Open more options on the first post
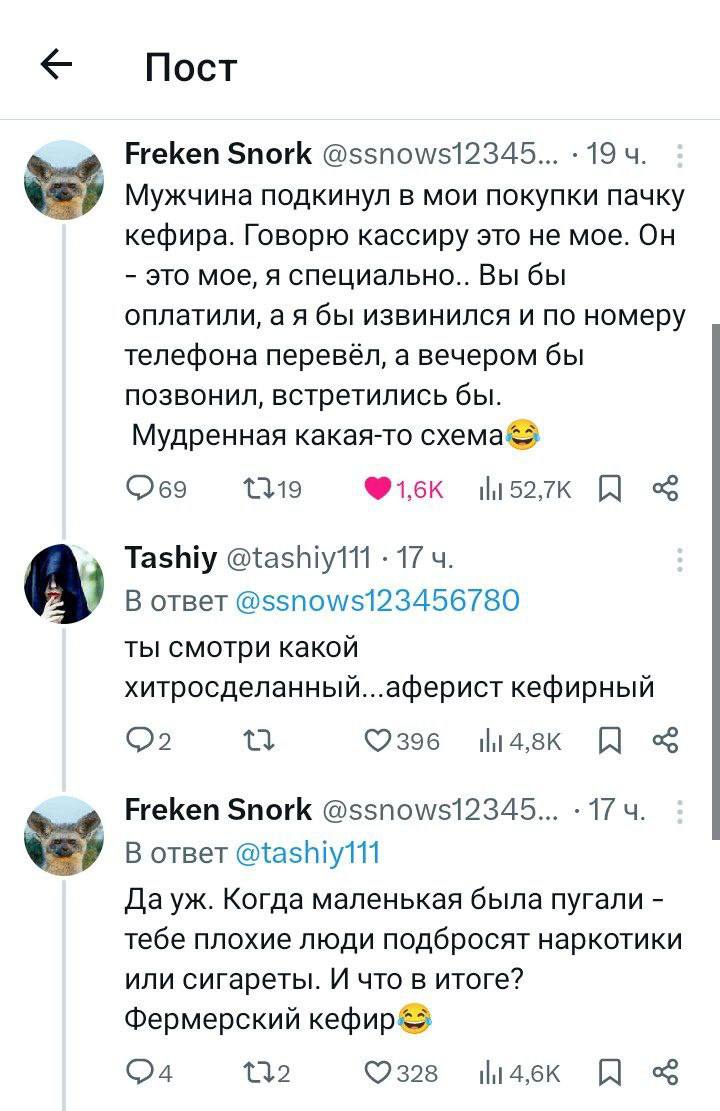720x1111 pixels. (x=680, y=155)
